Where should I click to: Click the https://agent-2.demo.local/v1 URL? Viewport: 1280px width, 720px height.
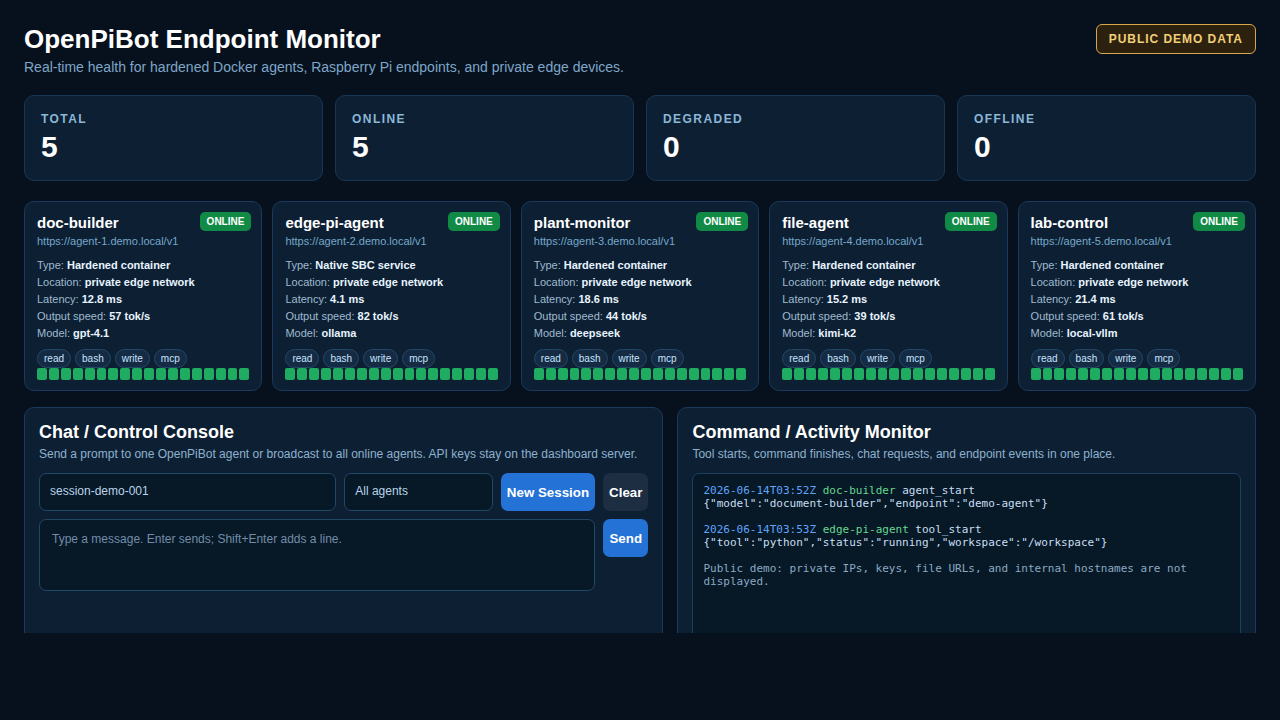tap(356, 241)
